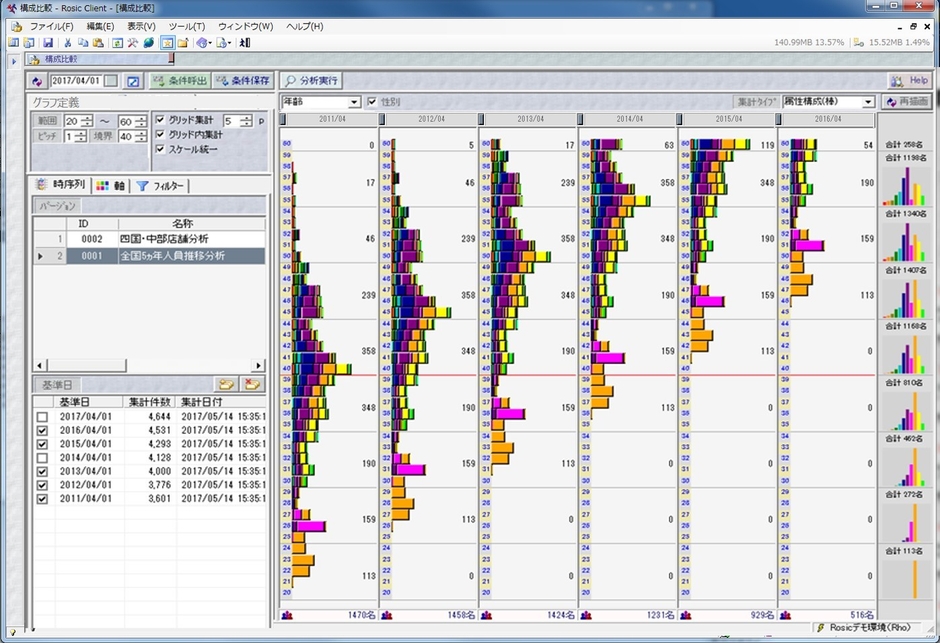Switch to the フィルター tab
This screenshot has width=940, height=643.
coord(161,186)
